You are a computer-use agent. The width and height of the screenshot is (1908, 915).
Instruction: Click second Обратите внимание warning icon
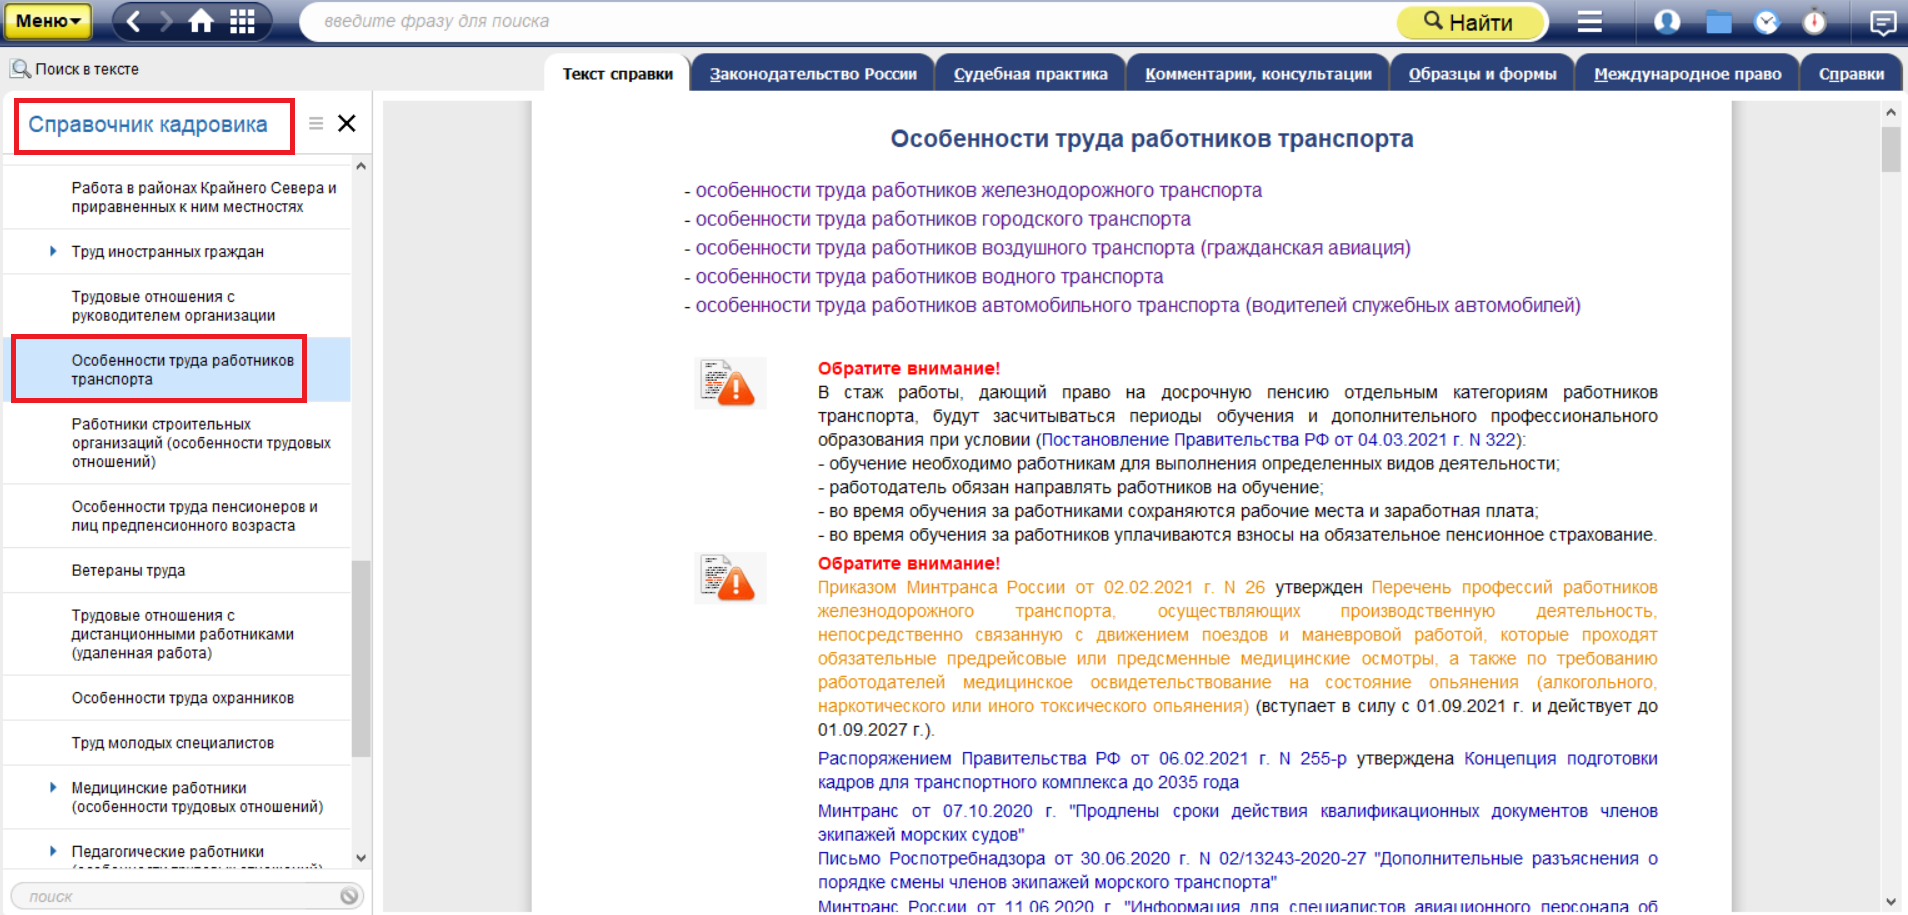click(x=730, y=579)
